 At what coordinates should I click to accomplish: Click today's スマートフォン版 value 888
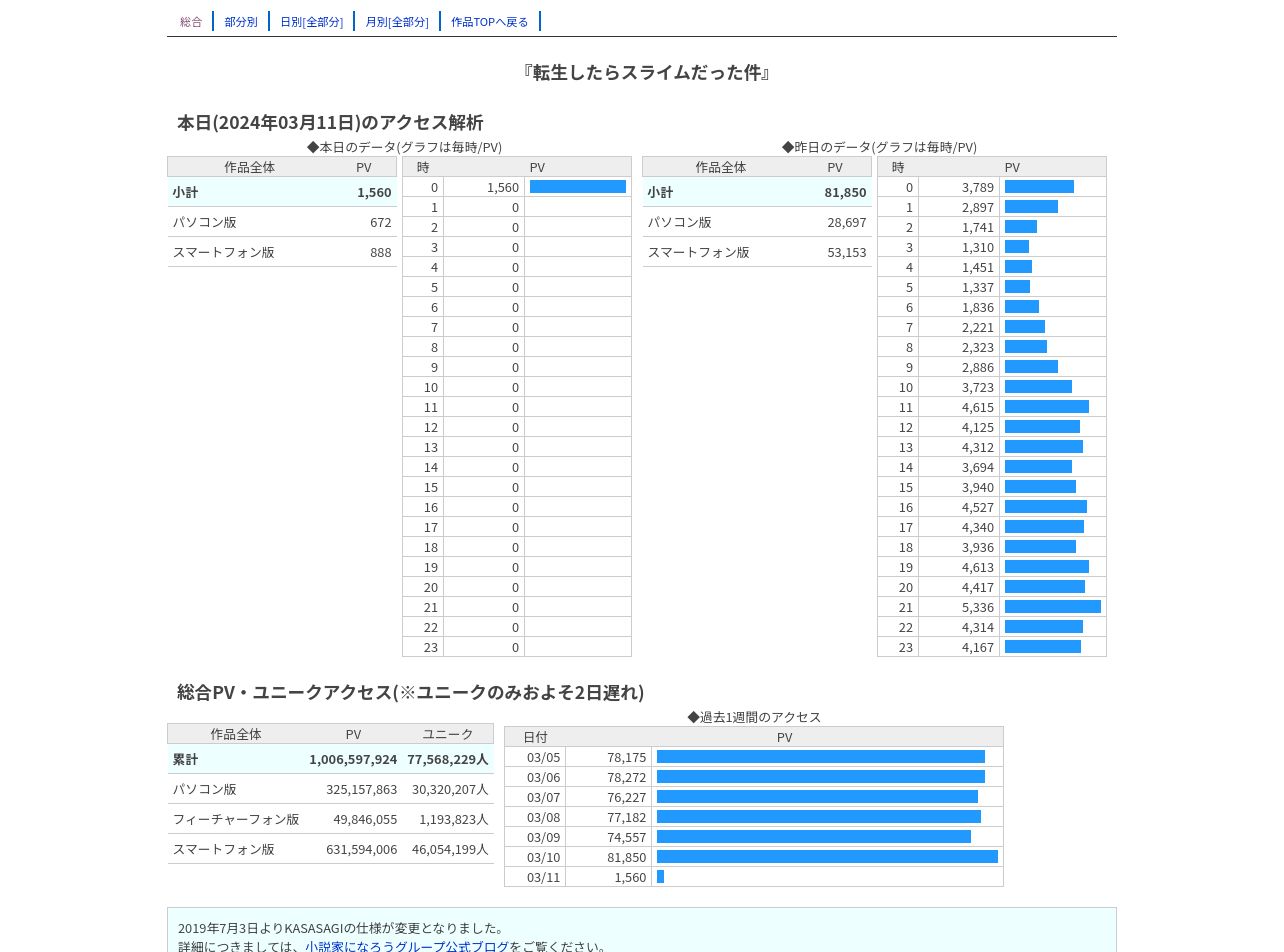(x=380, y=252)
